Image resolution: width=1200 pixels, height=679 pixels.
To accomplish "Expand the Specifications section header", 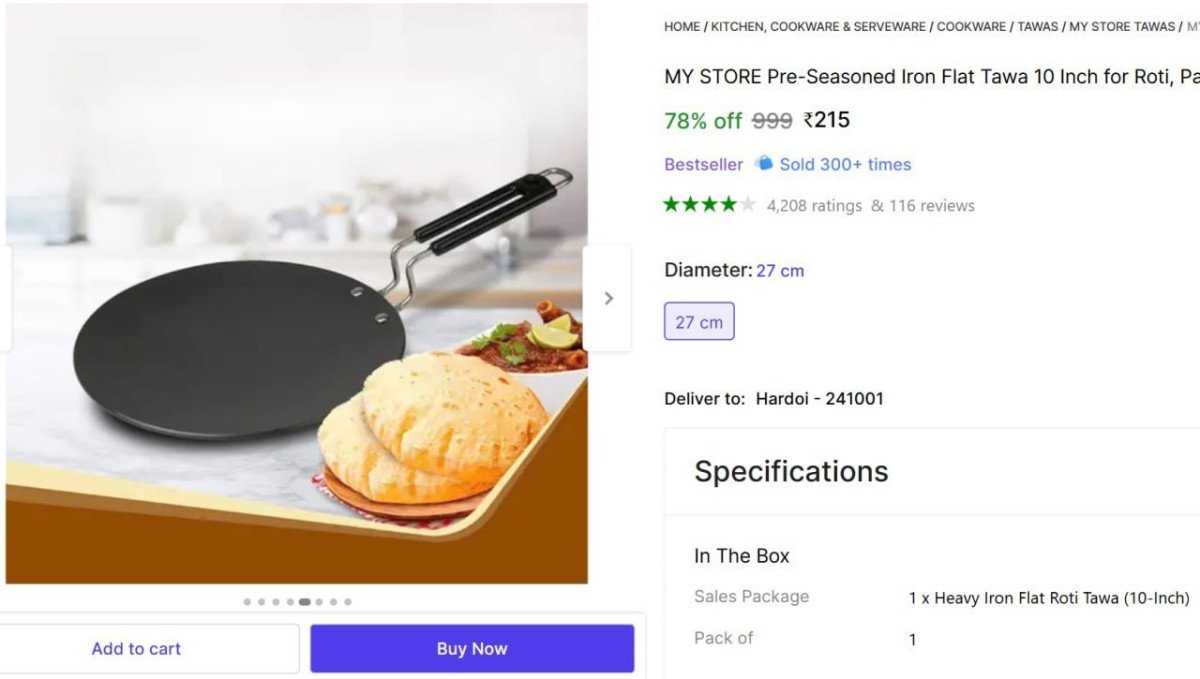I will (791, 471).
